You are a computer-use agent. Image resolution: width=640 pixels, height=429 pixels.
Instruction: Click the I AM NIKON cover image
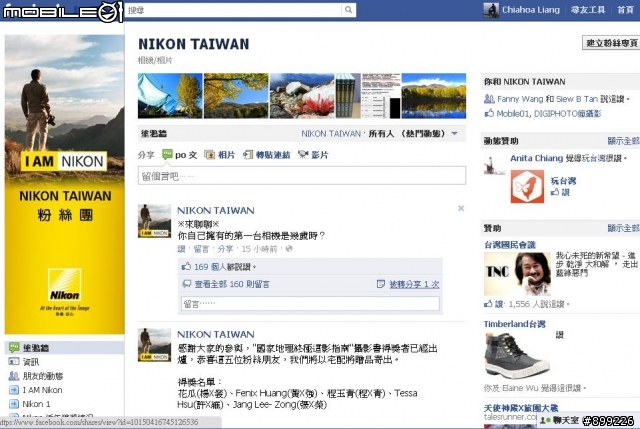pos(64,184)
